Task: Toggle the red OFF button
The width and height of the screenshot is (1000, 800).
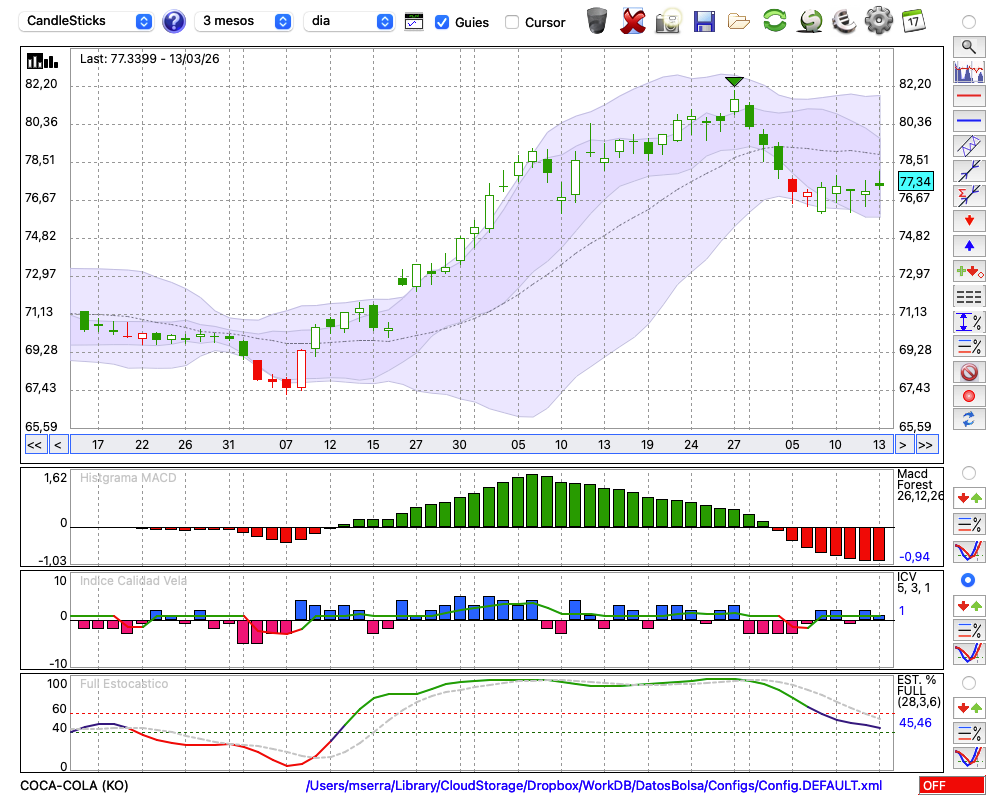Action: tap(949, 786)
